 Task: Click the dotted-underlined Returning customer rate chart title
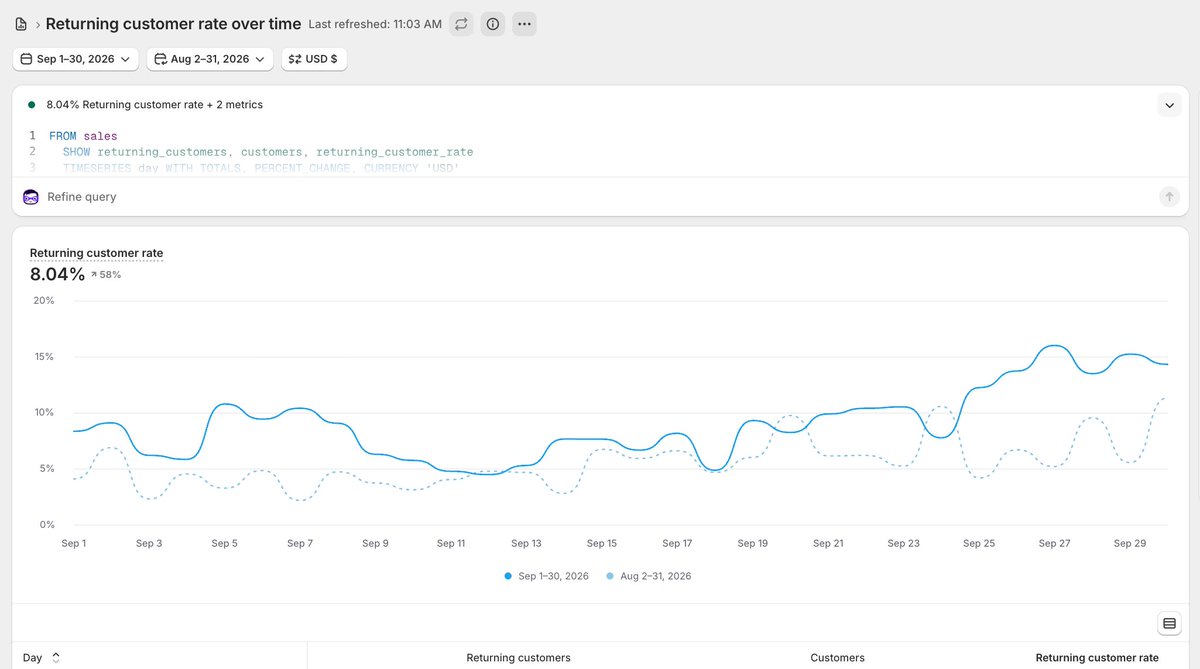coord(96,253)
